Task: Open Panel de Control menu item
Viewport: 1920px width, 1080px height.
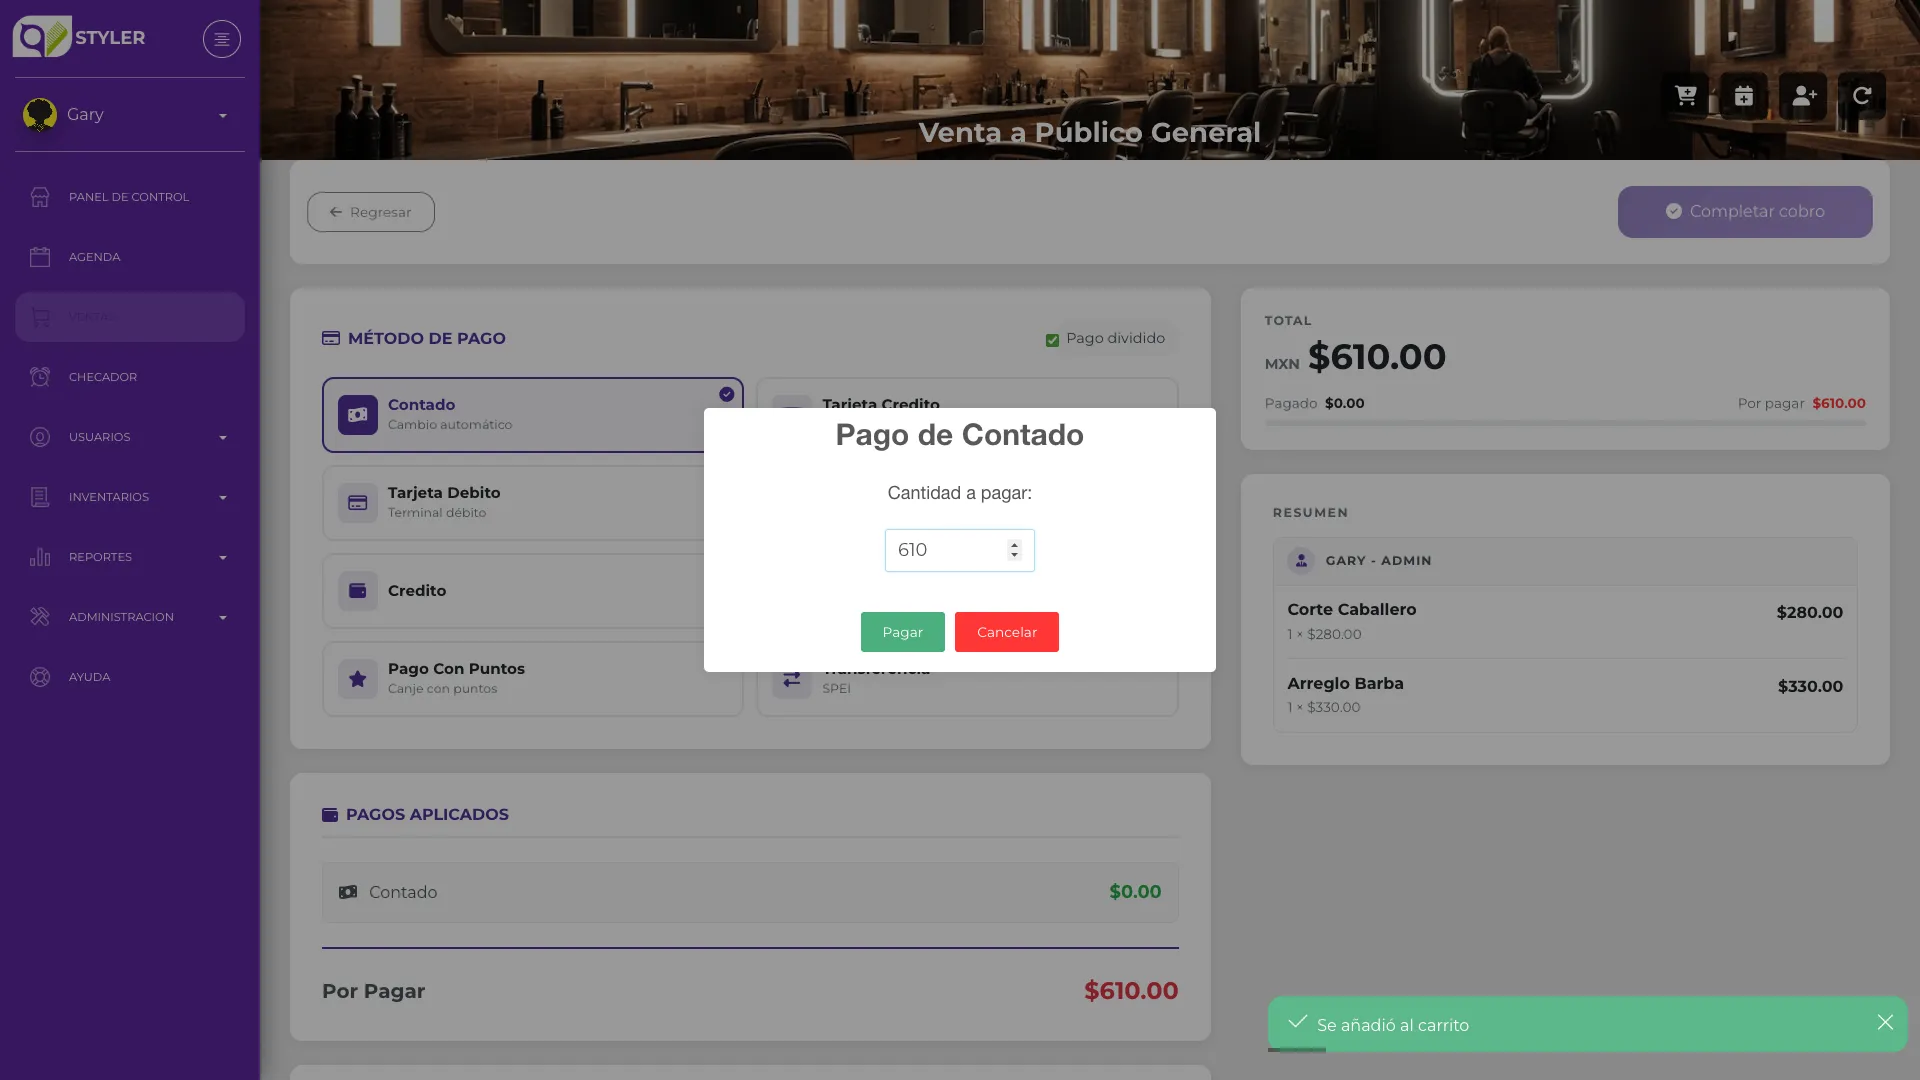Action: (x=130, y=197)
